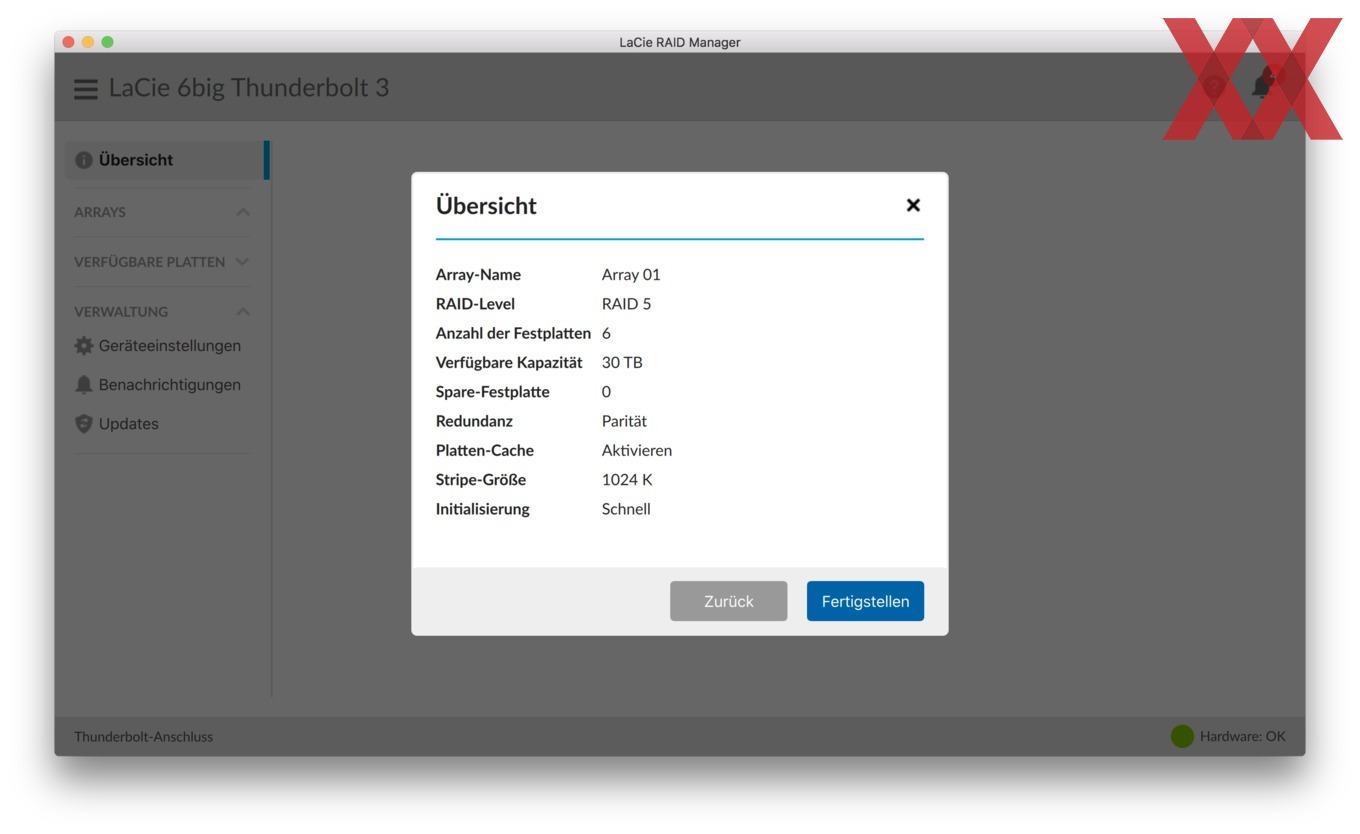Click the Hardware: OK status text
Image resolution: width=1360 pixels, height=834 pixels.
pos(1243,737)
